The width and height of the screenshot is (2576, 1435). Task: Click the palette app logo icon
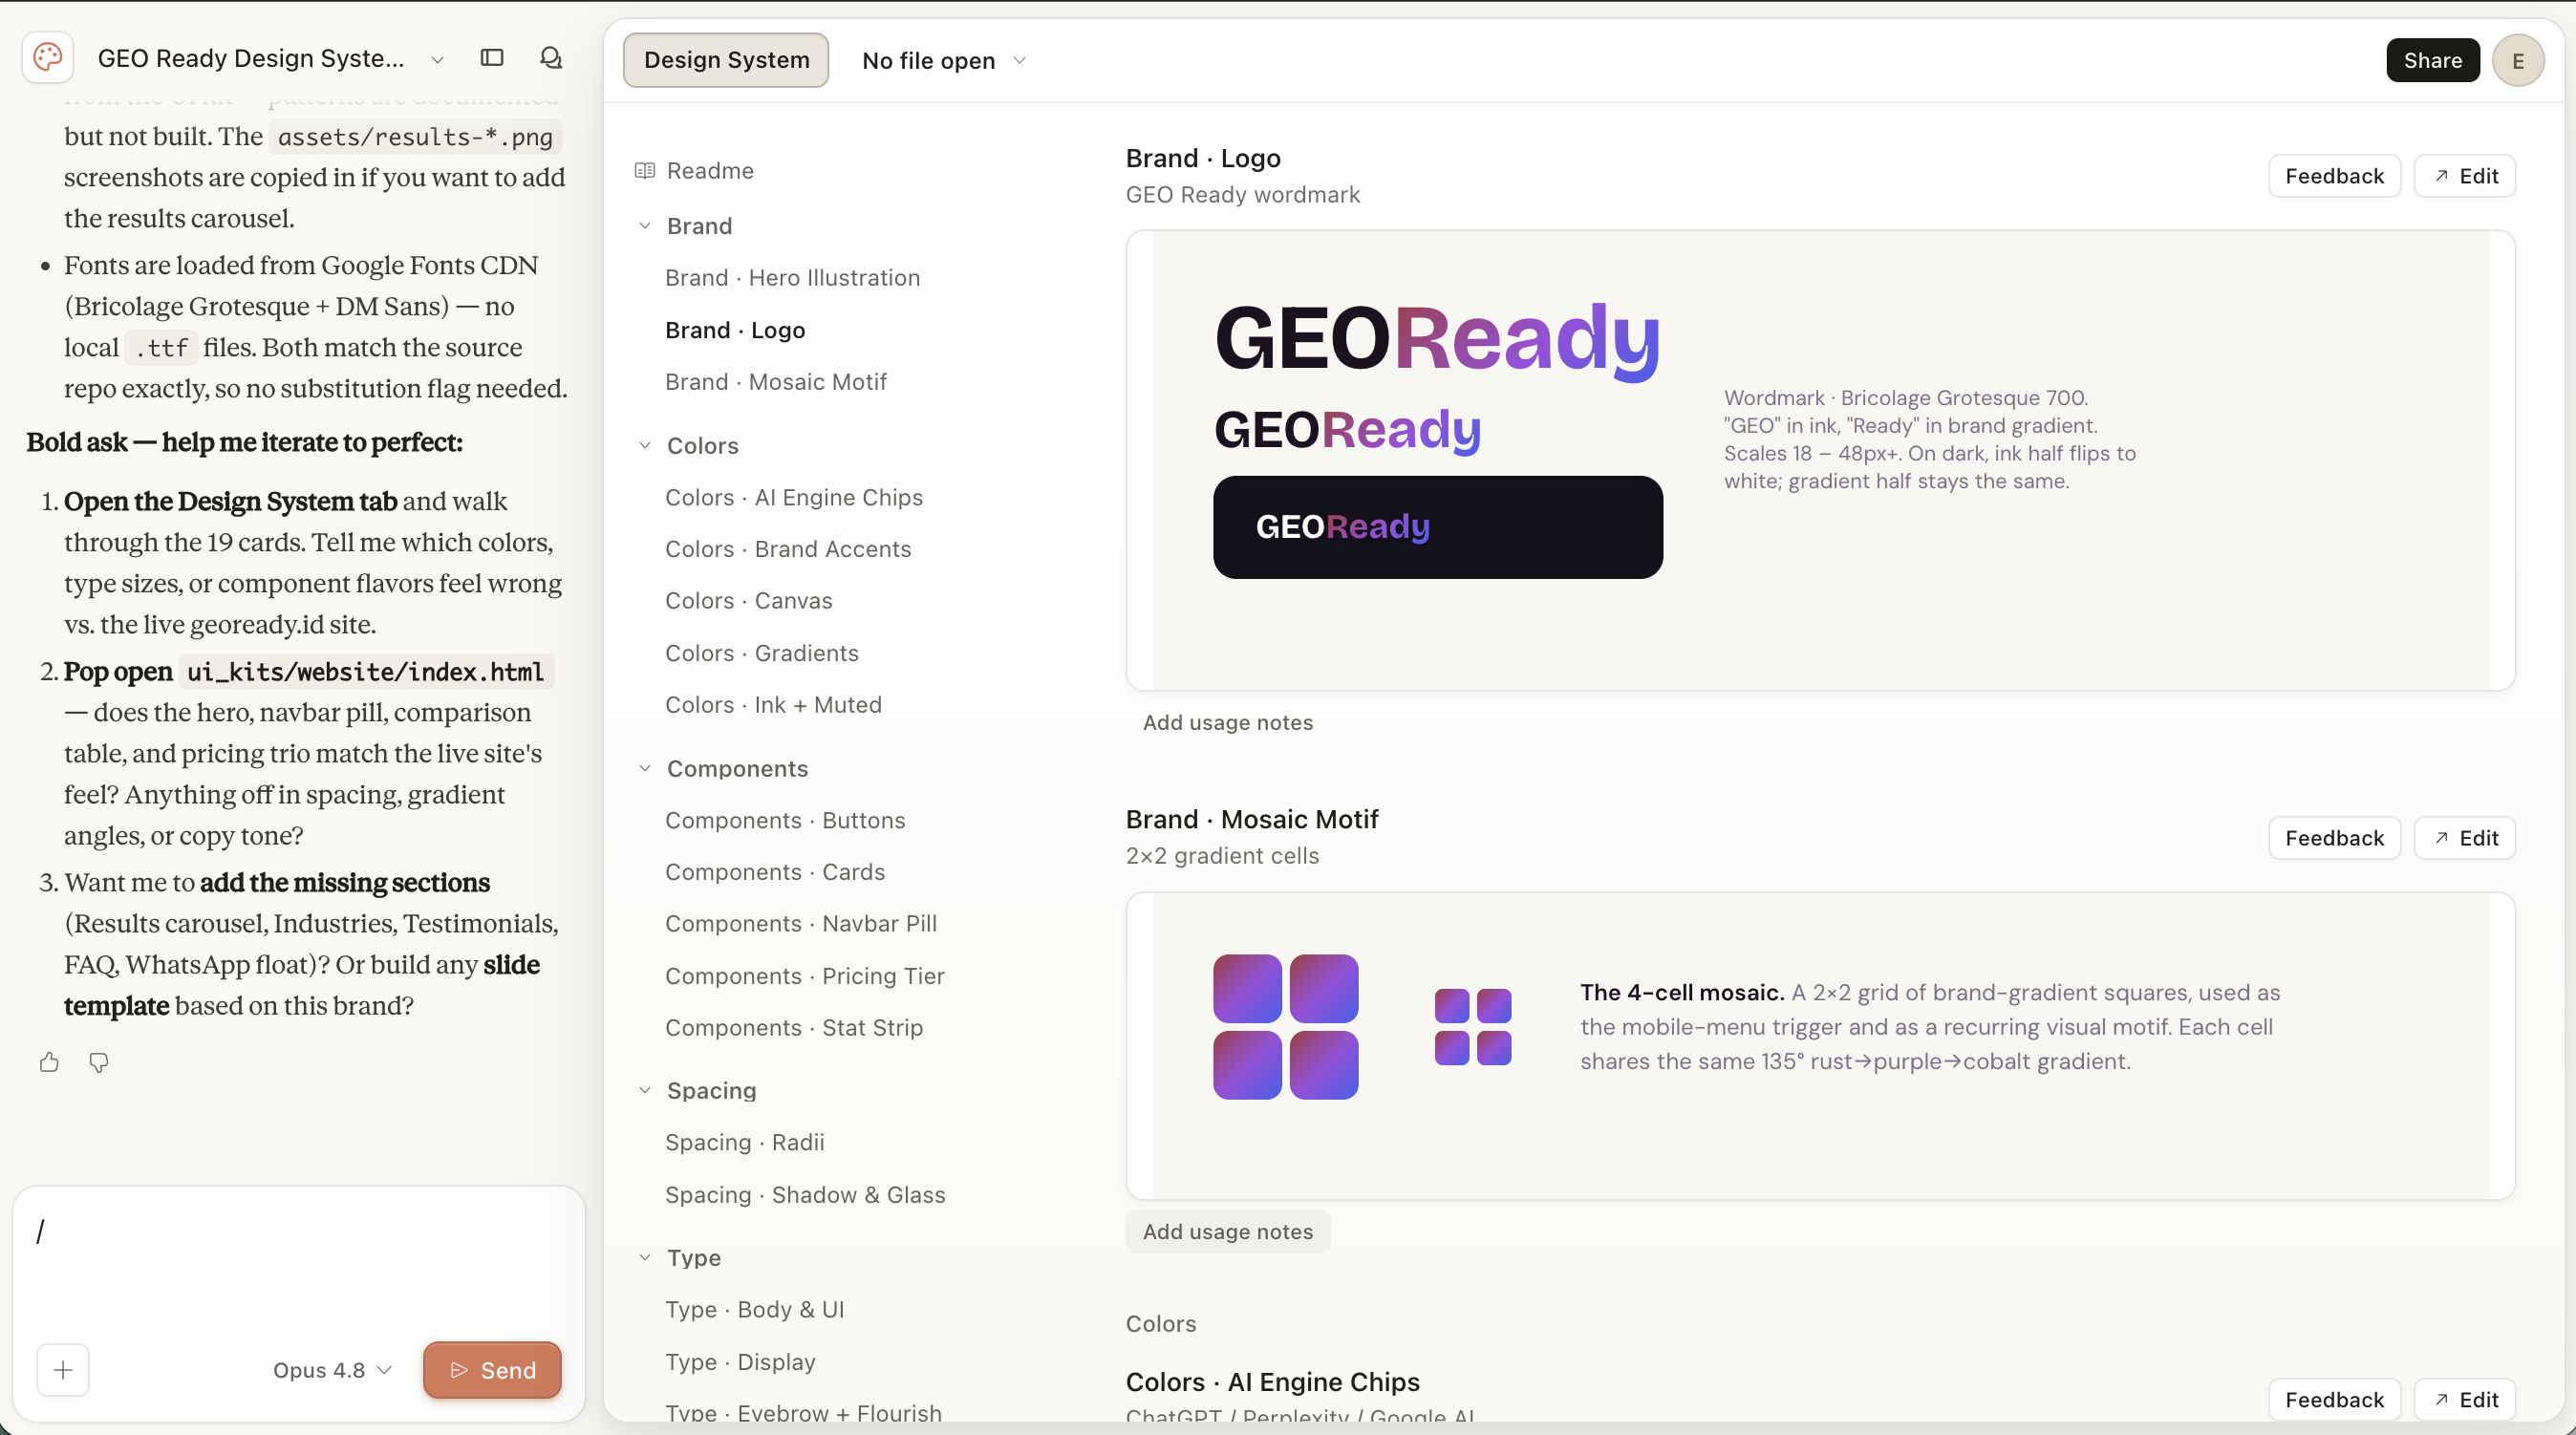(48, 58)
